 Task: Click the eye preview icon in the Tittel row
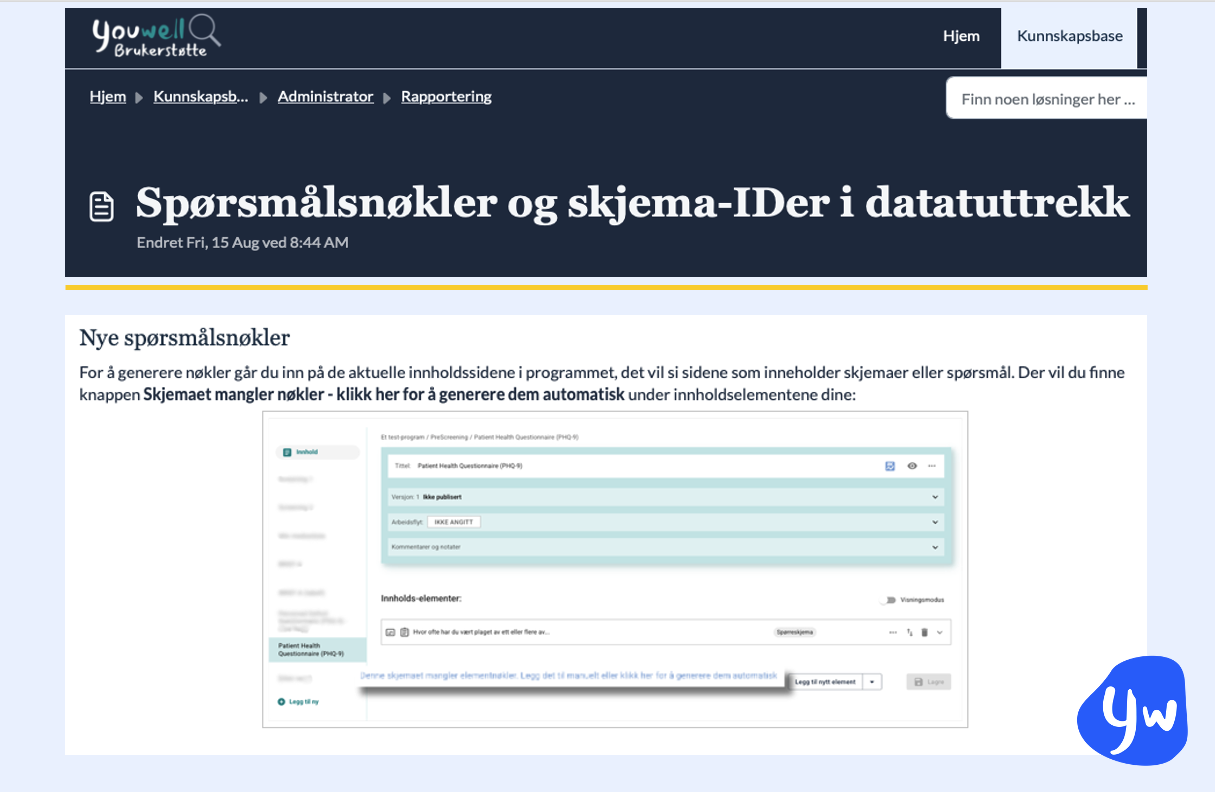pos(912,466)
